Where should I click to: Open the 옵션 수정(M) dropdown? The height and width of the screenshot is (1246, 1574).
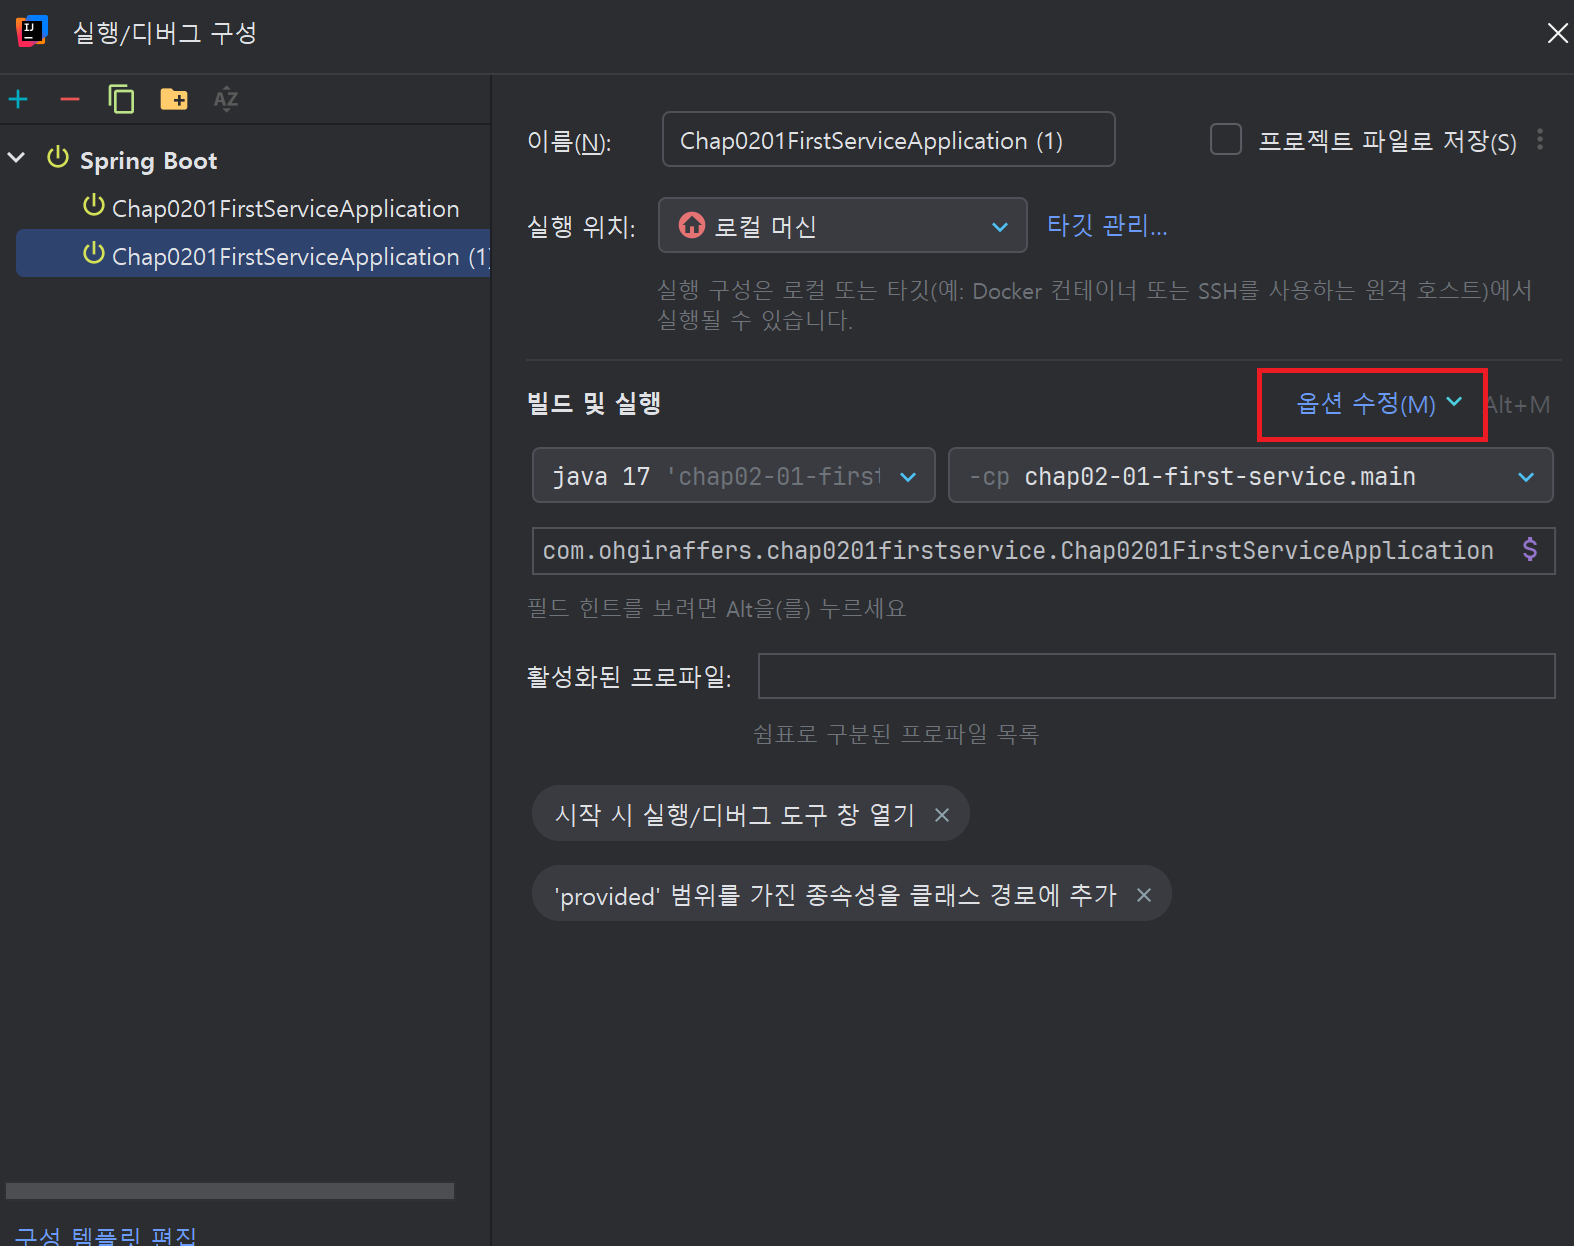point(1378,404)
